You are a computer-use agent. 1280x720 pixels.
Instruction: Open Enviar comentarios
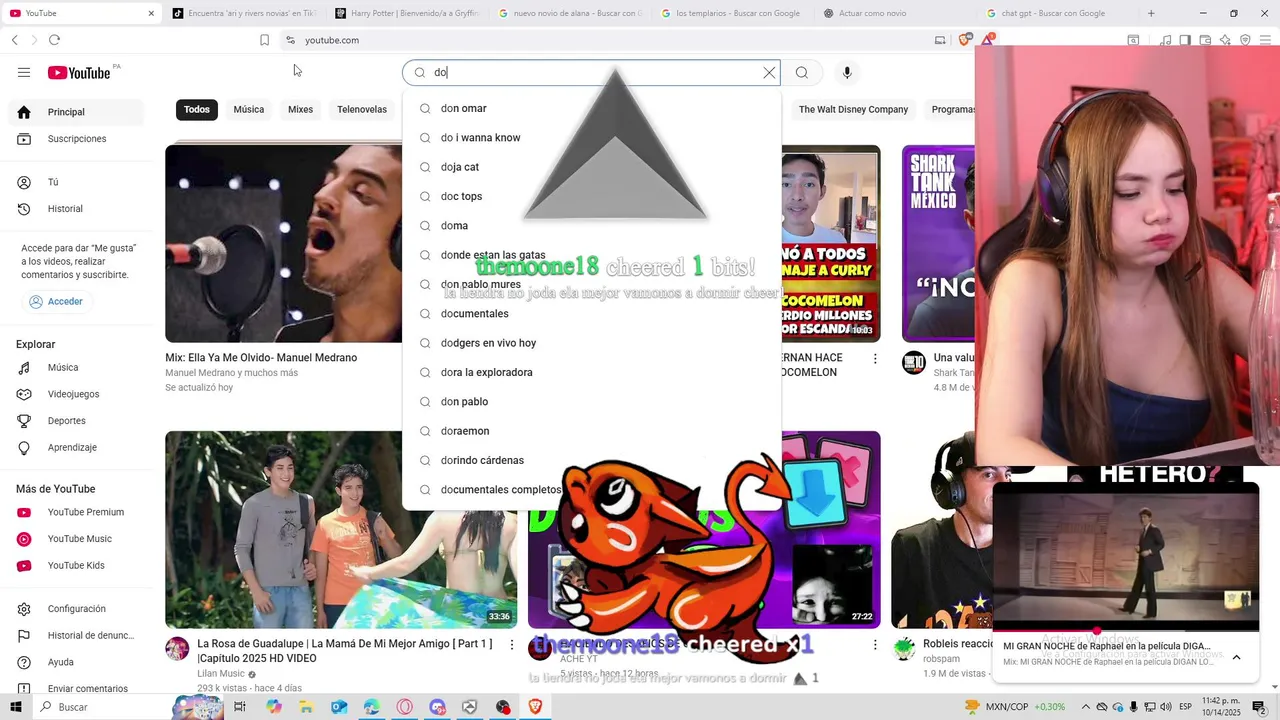[78, 689]
